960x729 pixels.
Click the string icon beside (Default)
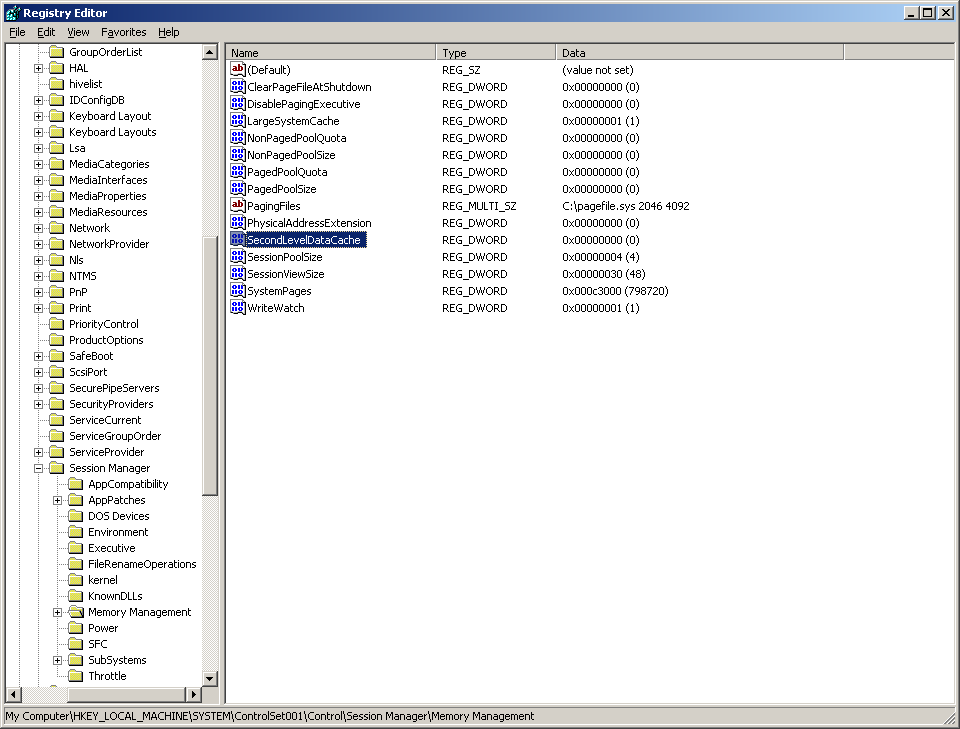pos(238,69)
